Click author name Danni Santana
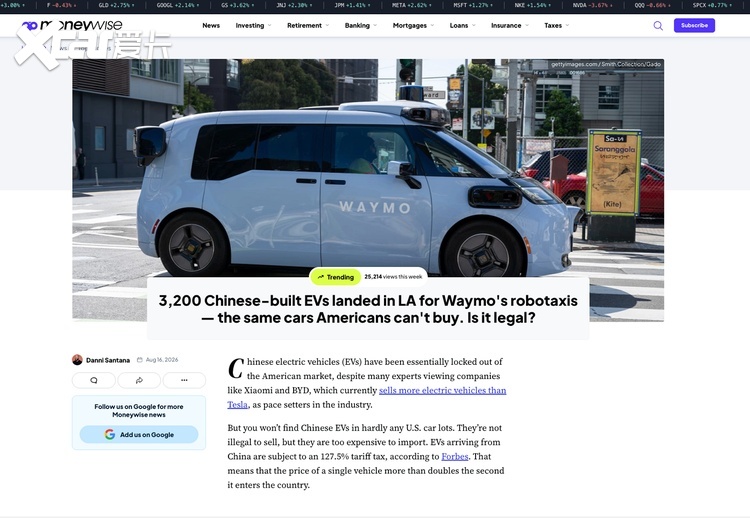 pos(108,360)
